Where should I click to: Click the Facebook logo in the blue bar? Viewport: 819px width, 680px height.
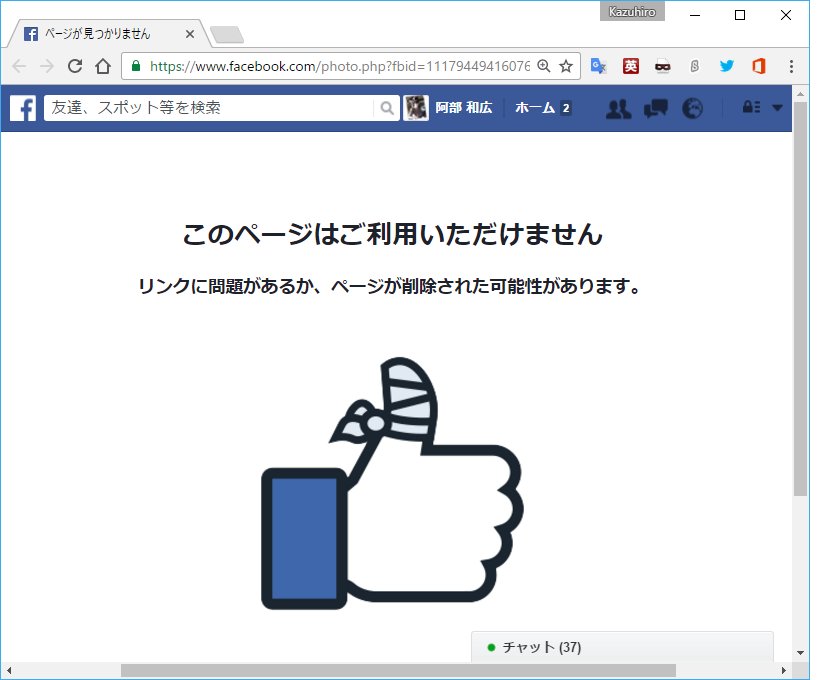[x=23, y=108]
